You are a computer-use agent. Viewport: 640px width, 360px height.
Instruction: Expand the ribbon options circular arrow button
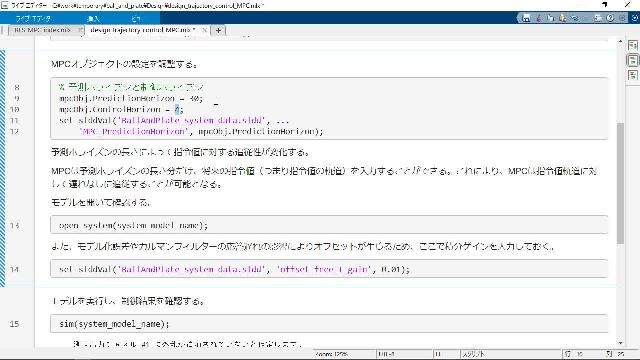pyautogui.click(x=635, y=18)
